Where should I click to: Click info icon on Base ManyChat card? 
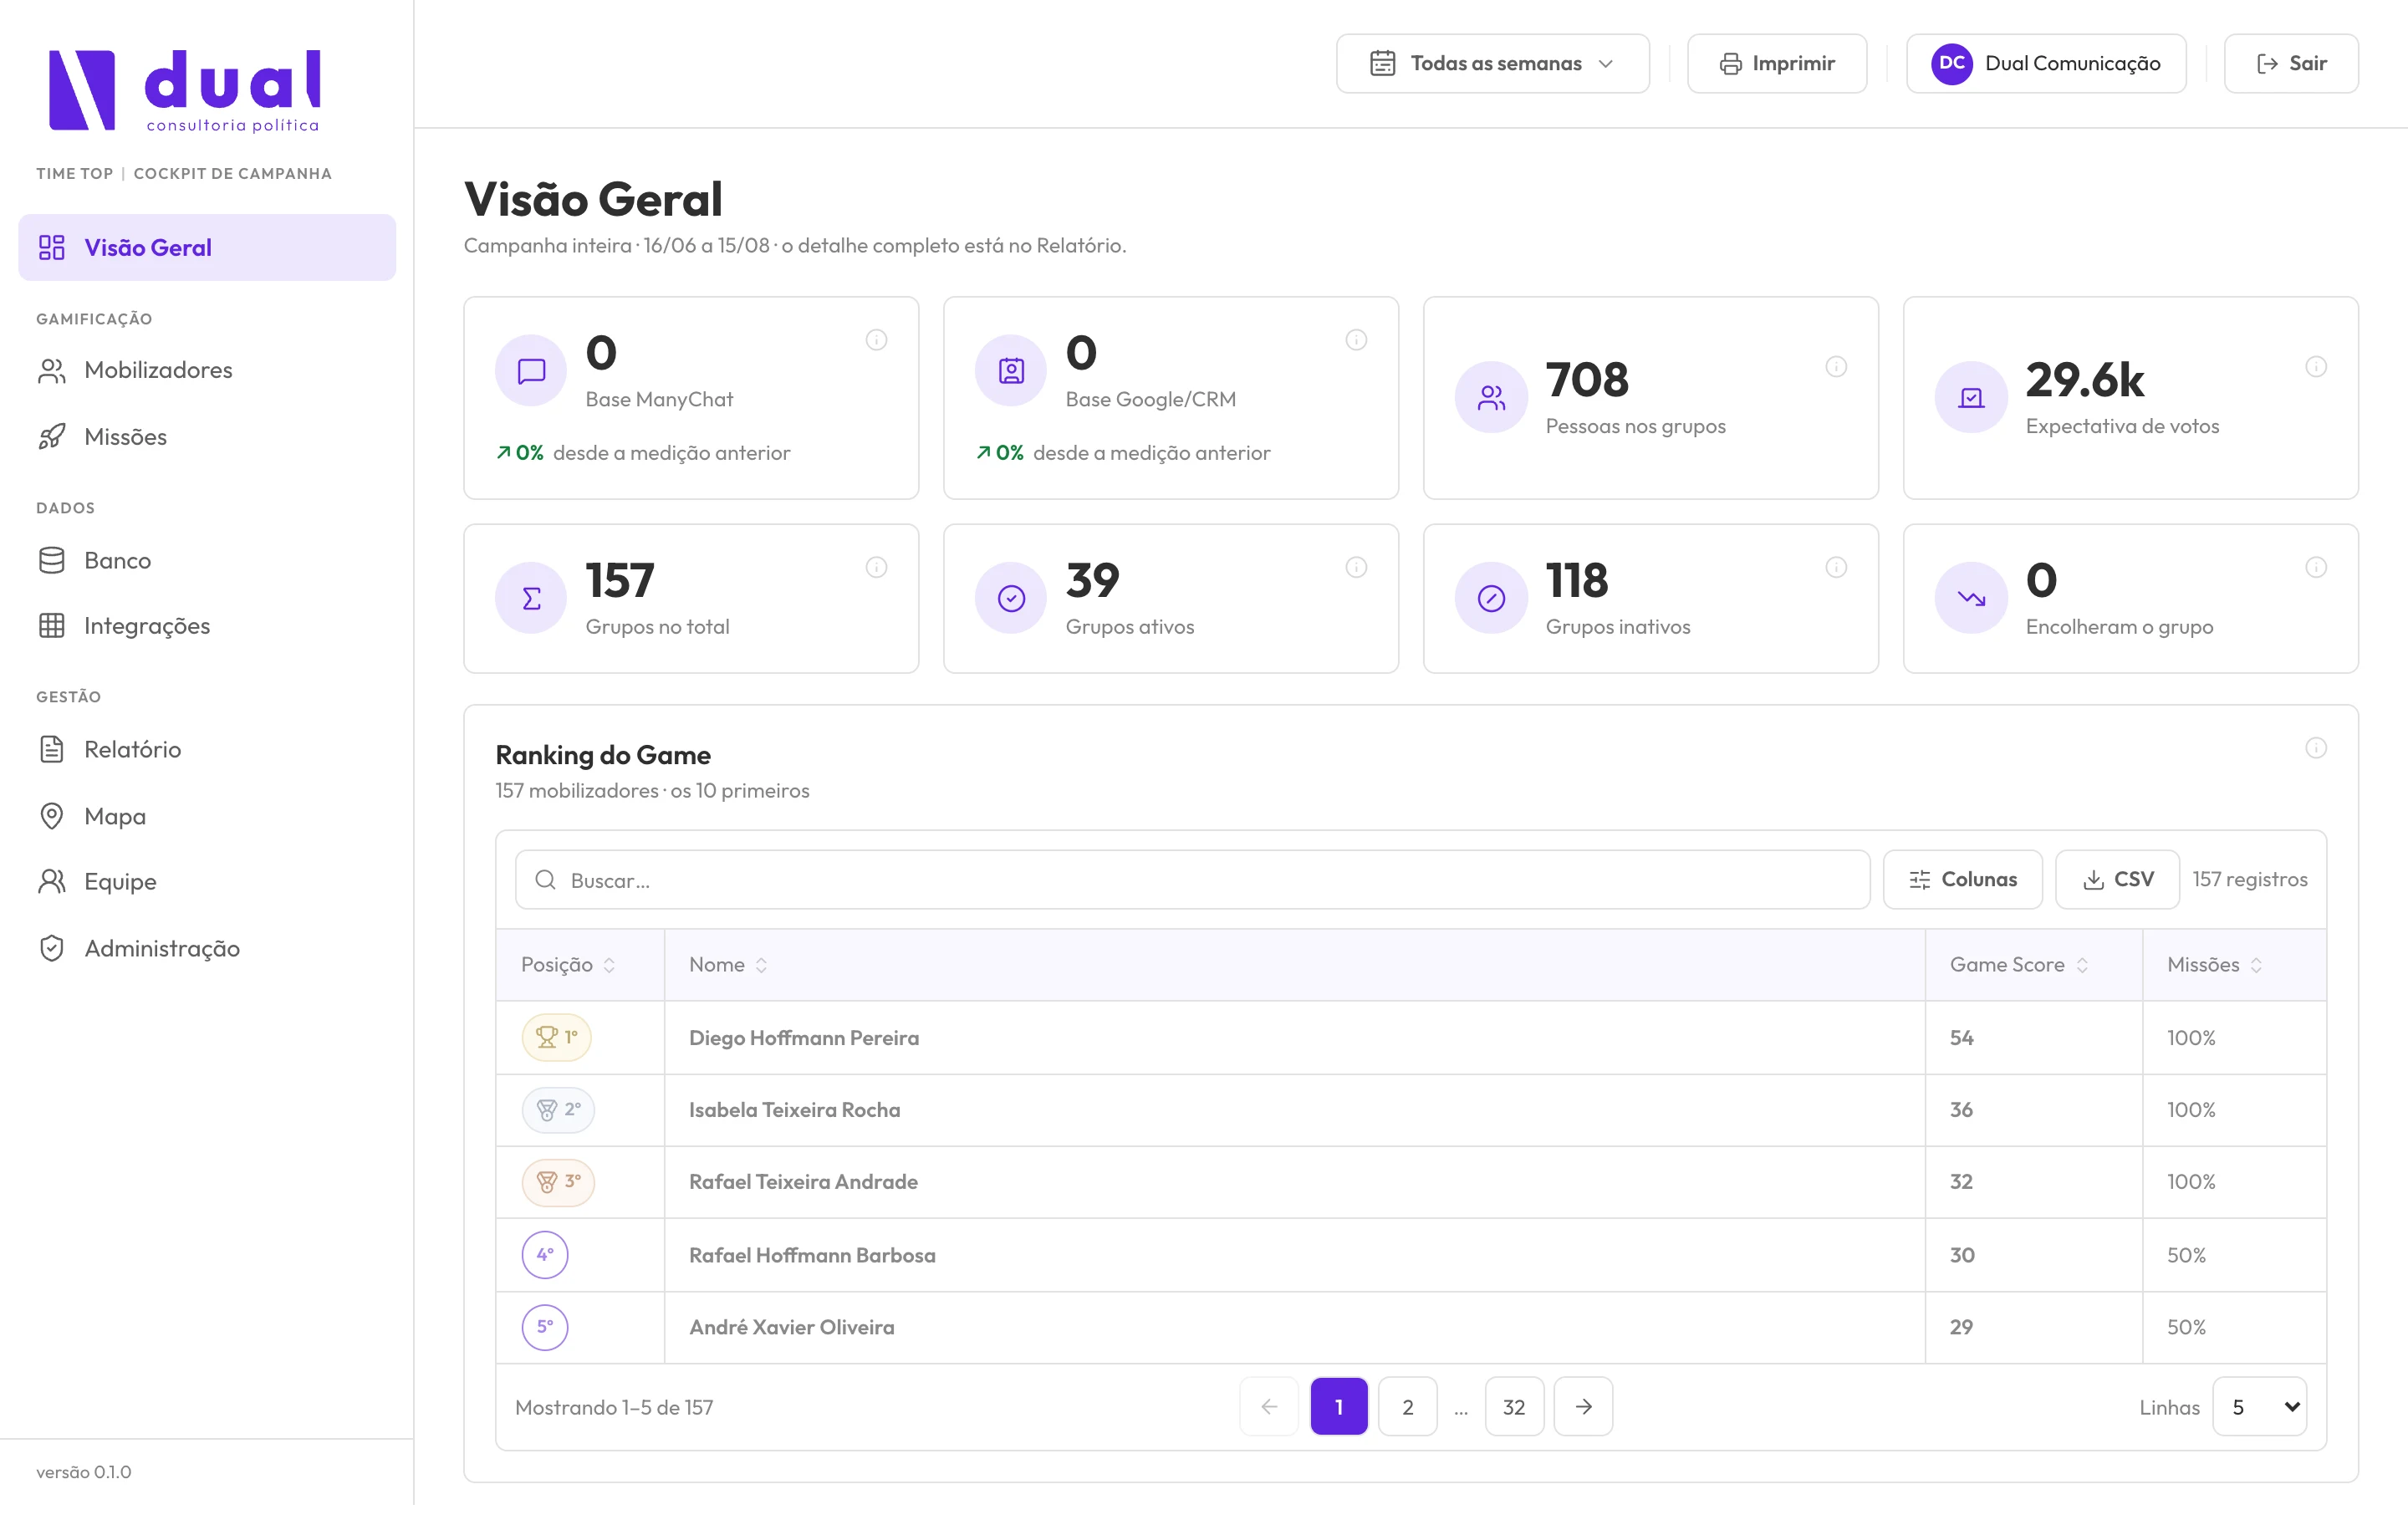pyautogui.click(x=876, y=340)
